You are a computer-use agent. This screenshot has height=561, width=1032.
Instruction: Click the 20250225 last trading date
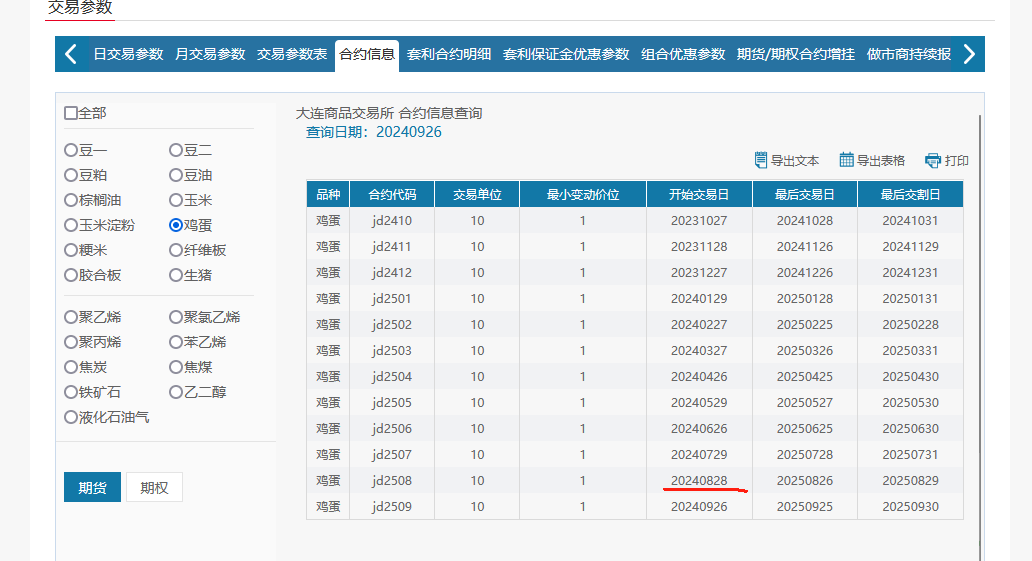tap(804, 325)
